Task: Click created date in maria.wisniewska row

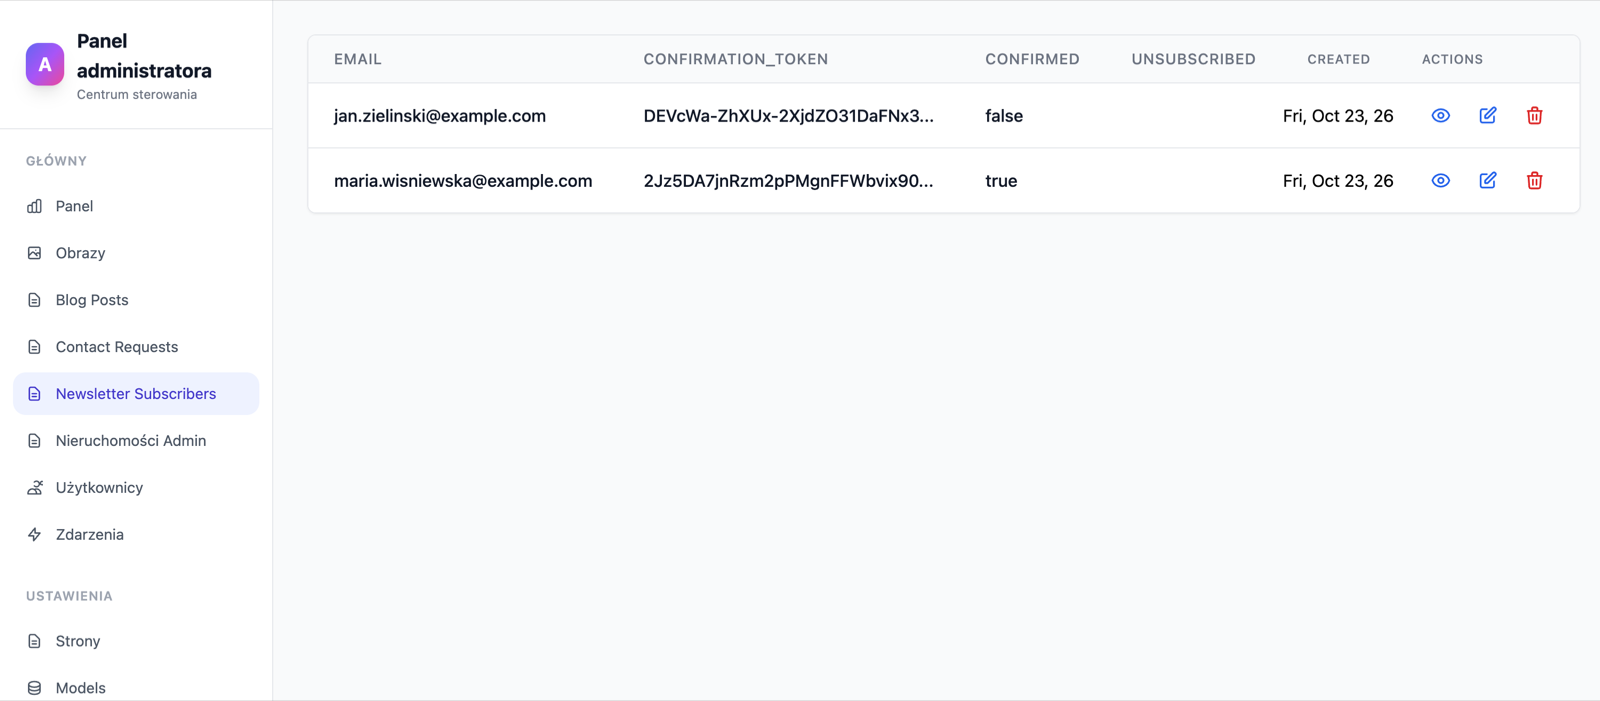Action: (x=1338, y=181)
